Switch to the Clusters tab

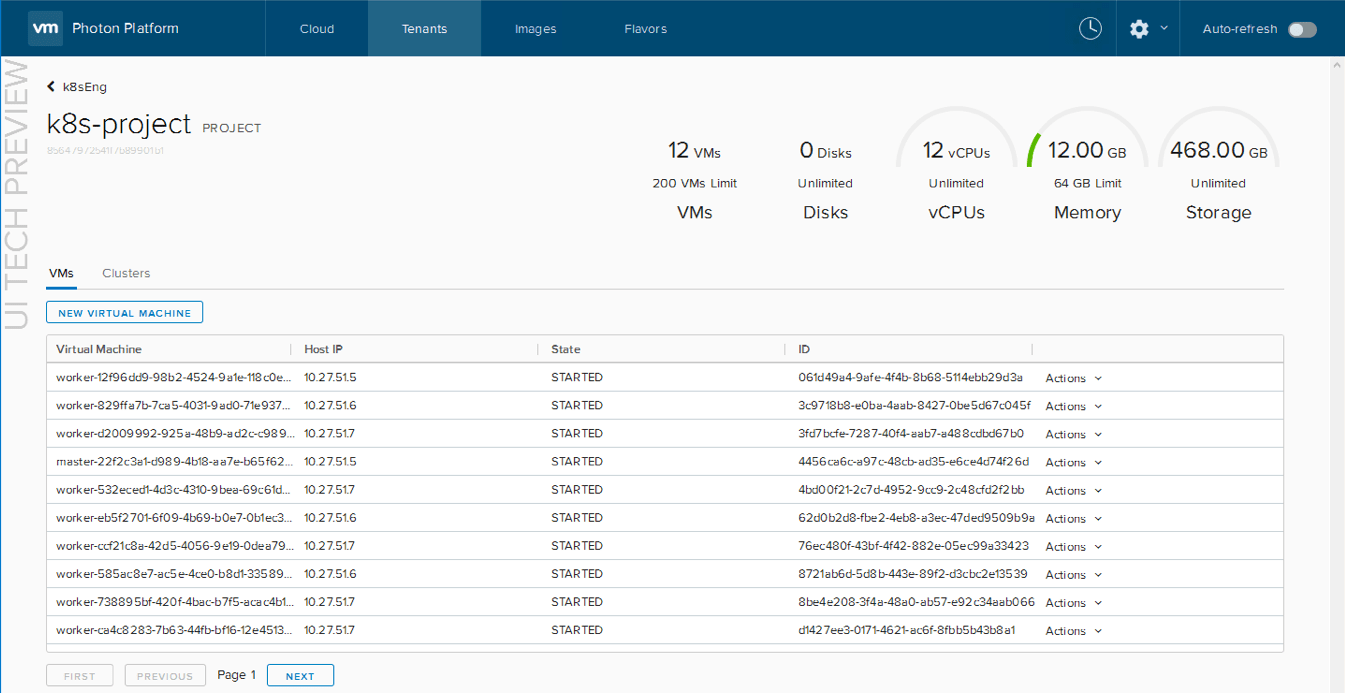126,273
